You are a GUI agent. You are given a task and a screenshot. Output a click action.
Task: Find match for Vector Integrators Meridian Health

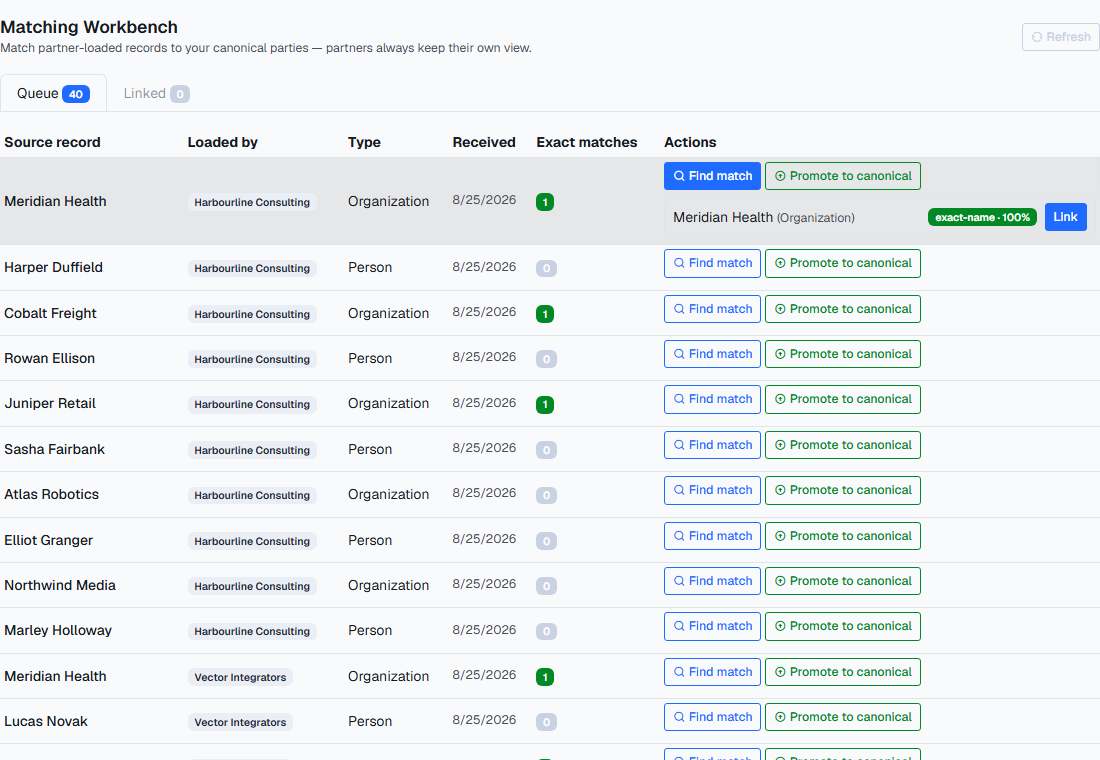tap(712, 672)
